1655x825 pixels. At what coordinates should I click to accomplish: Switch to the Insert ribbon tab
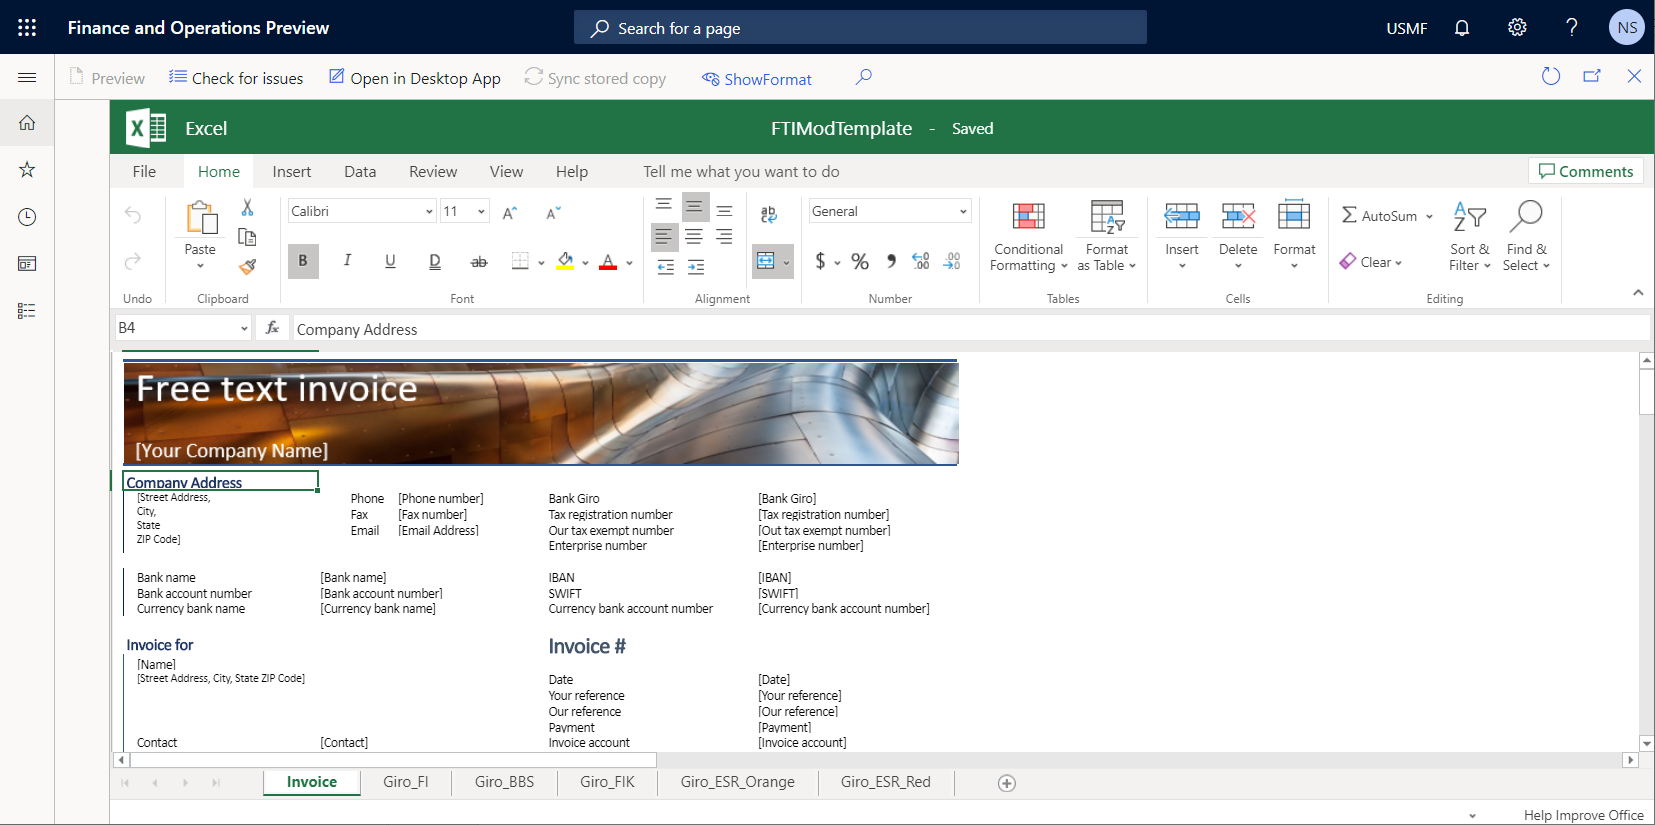(x=291, y=172)
